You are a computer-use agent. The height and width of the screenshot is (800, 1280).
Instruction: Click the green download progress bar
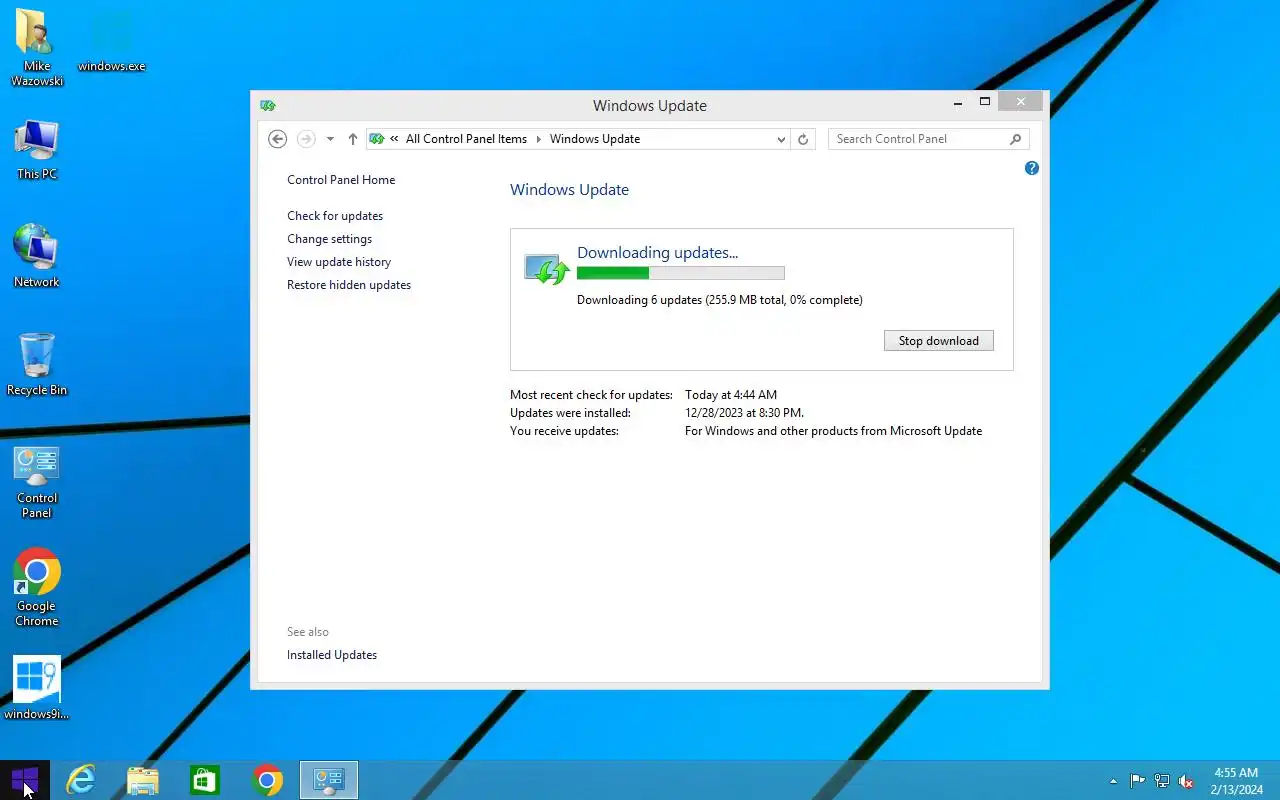click(681, 273)
